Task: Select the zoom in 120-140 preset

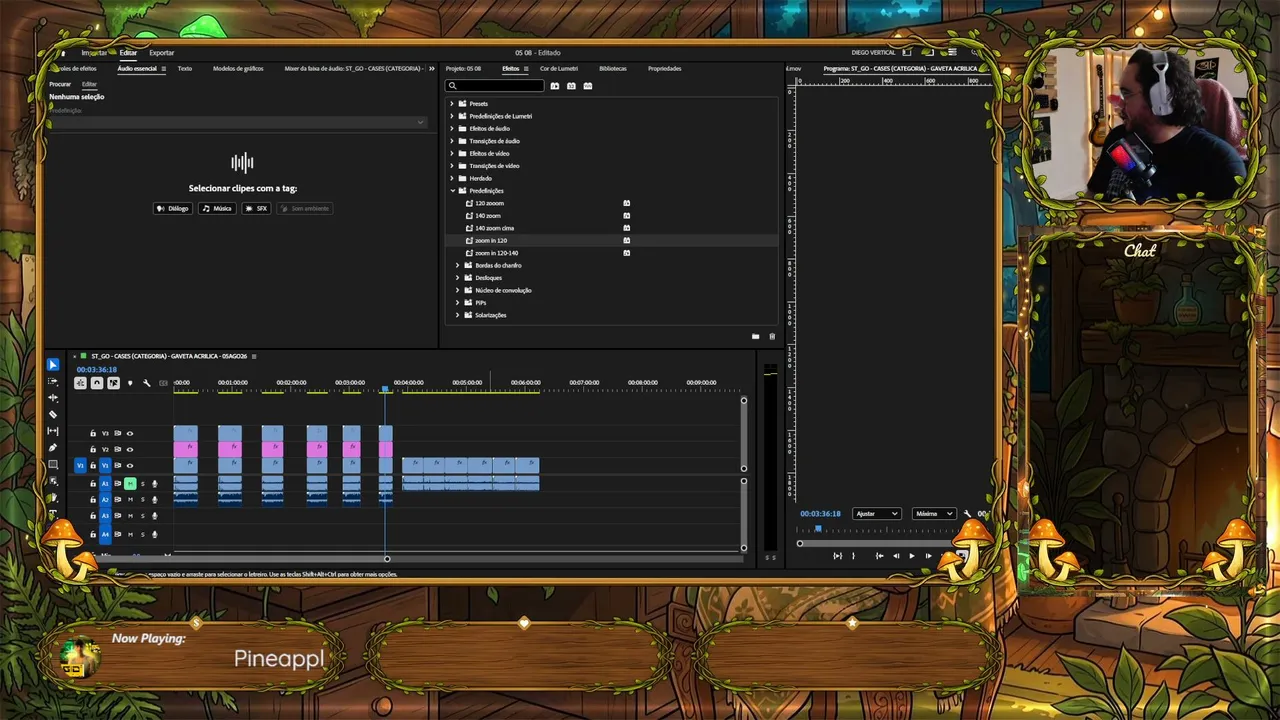Action: pyautogui.click(x=496, y=253)
